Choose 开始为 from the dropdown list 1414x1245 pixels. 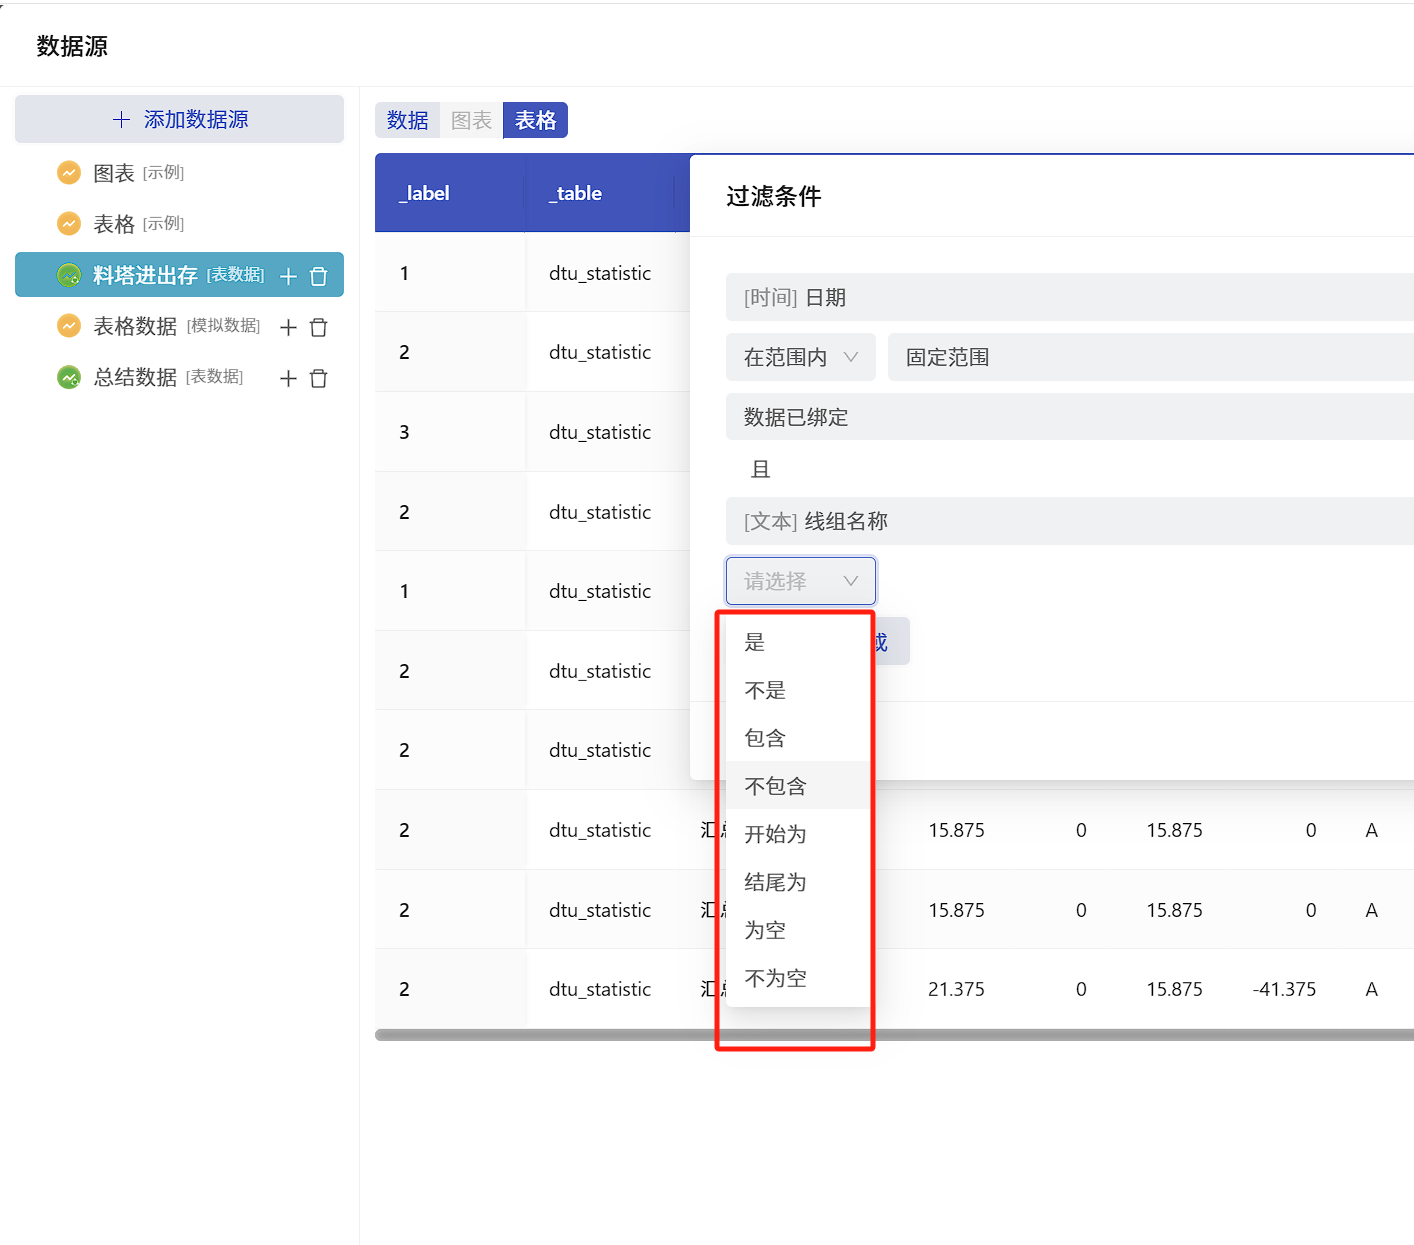[x=798, y=834]
